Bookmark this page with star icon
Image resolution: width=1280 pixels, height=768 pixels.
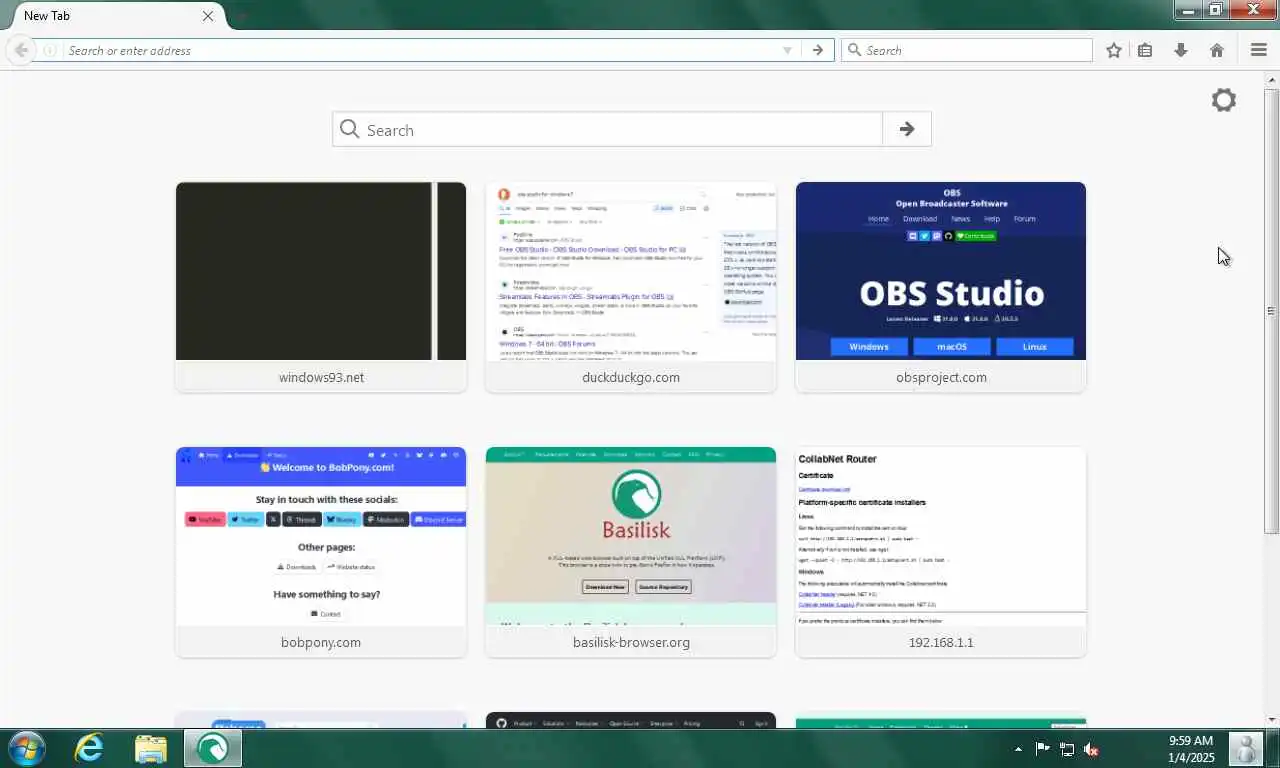tap(1114, 50)
